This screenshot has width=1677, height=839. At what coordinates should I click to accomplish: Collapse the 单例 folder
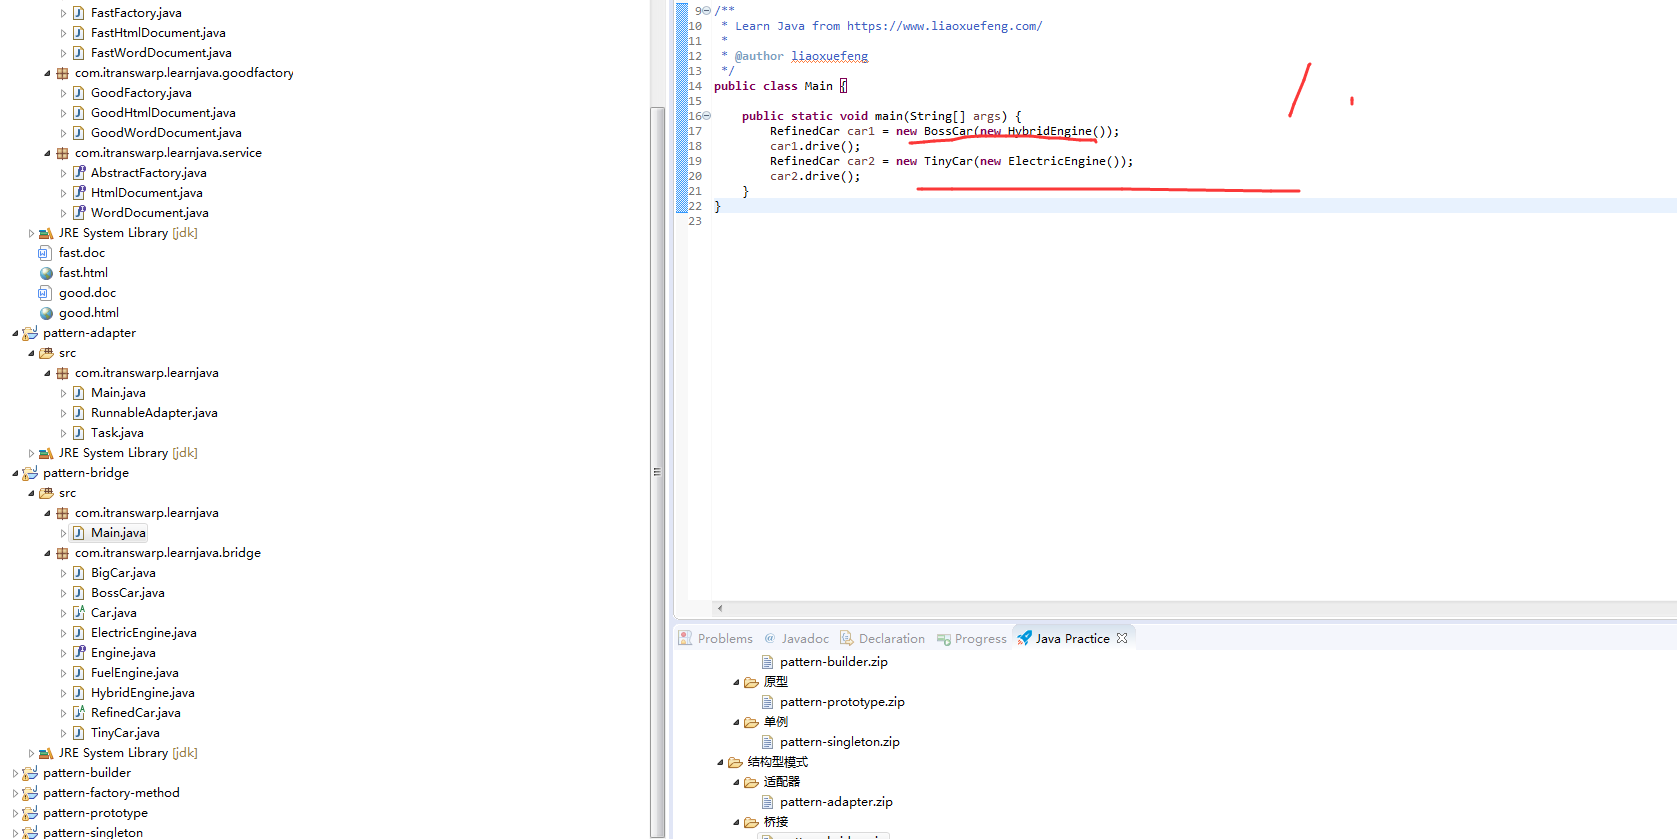(x=736, y=722)
